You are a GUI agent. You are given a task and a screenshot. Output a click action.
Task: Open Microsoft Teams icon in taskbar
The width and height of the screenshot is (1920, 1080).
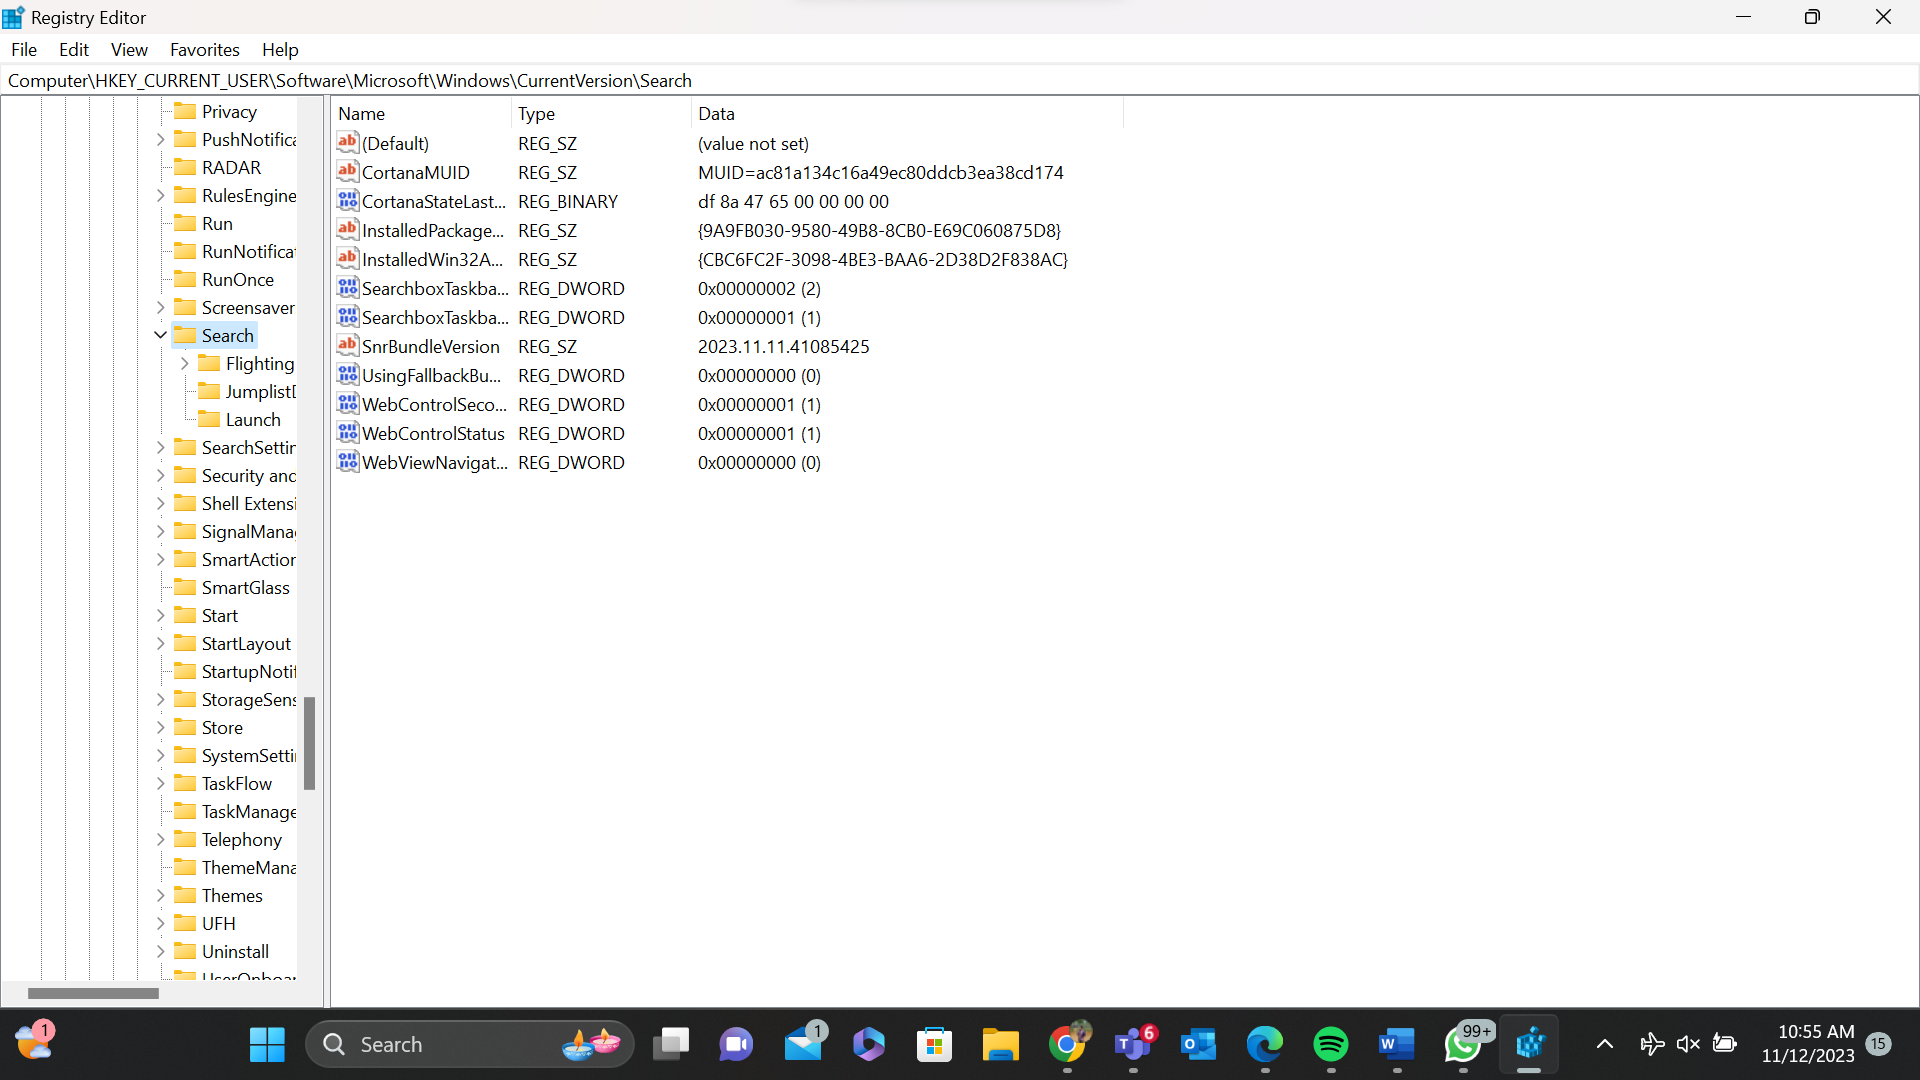point(1131,1043)
